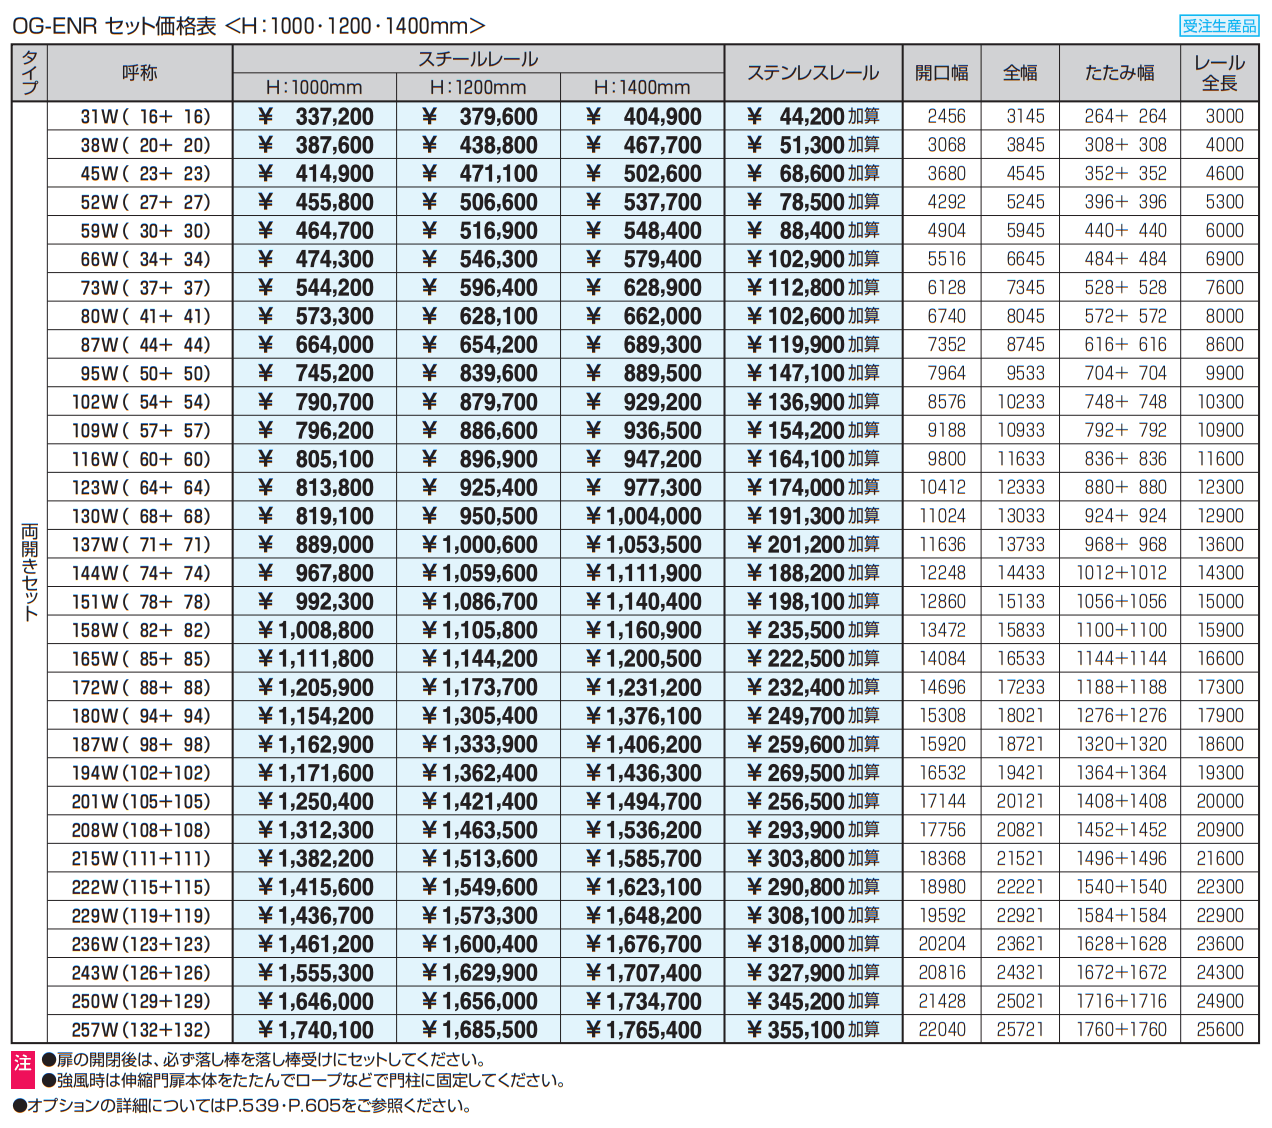Select the スチールレール column header

[478, 59]
